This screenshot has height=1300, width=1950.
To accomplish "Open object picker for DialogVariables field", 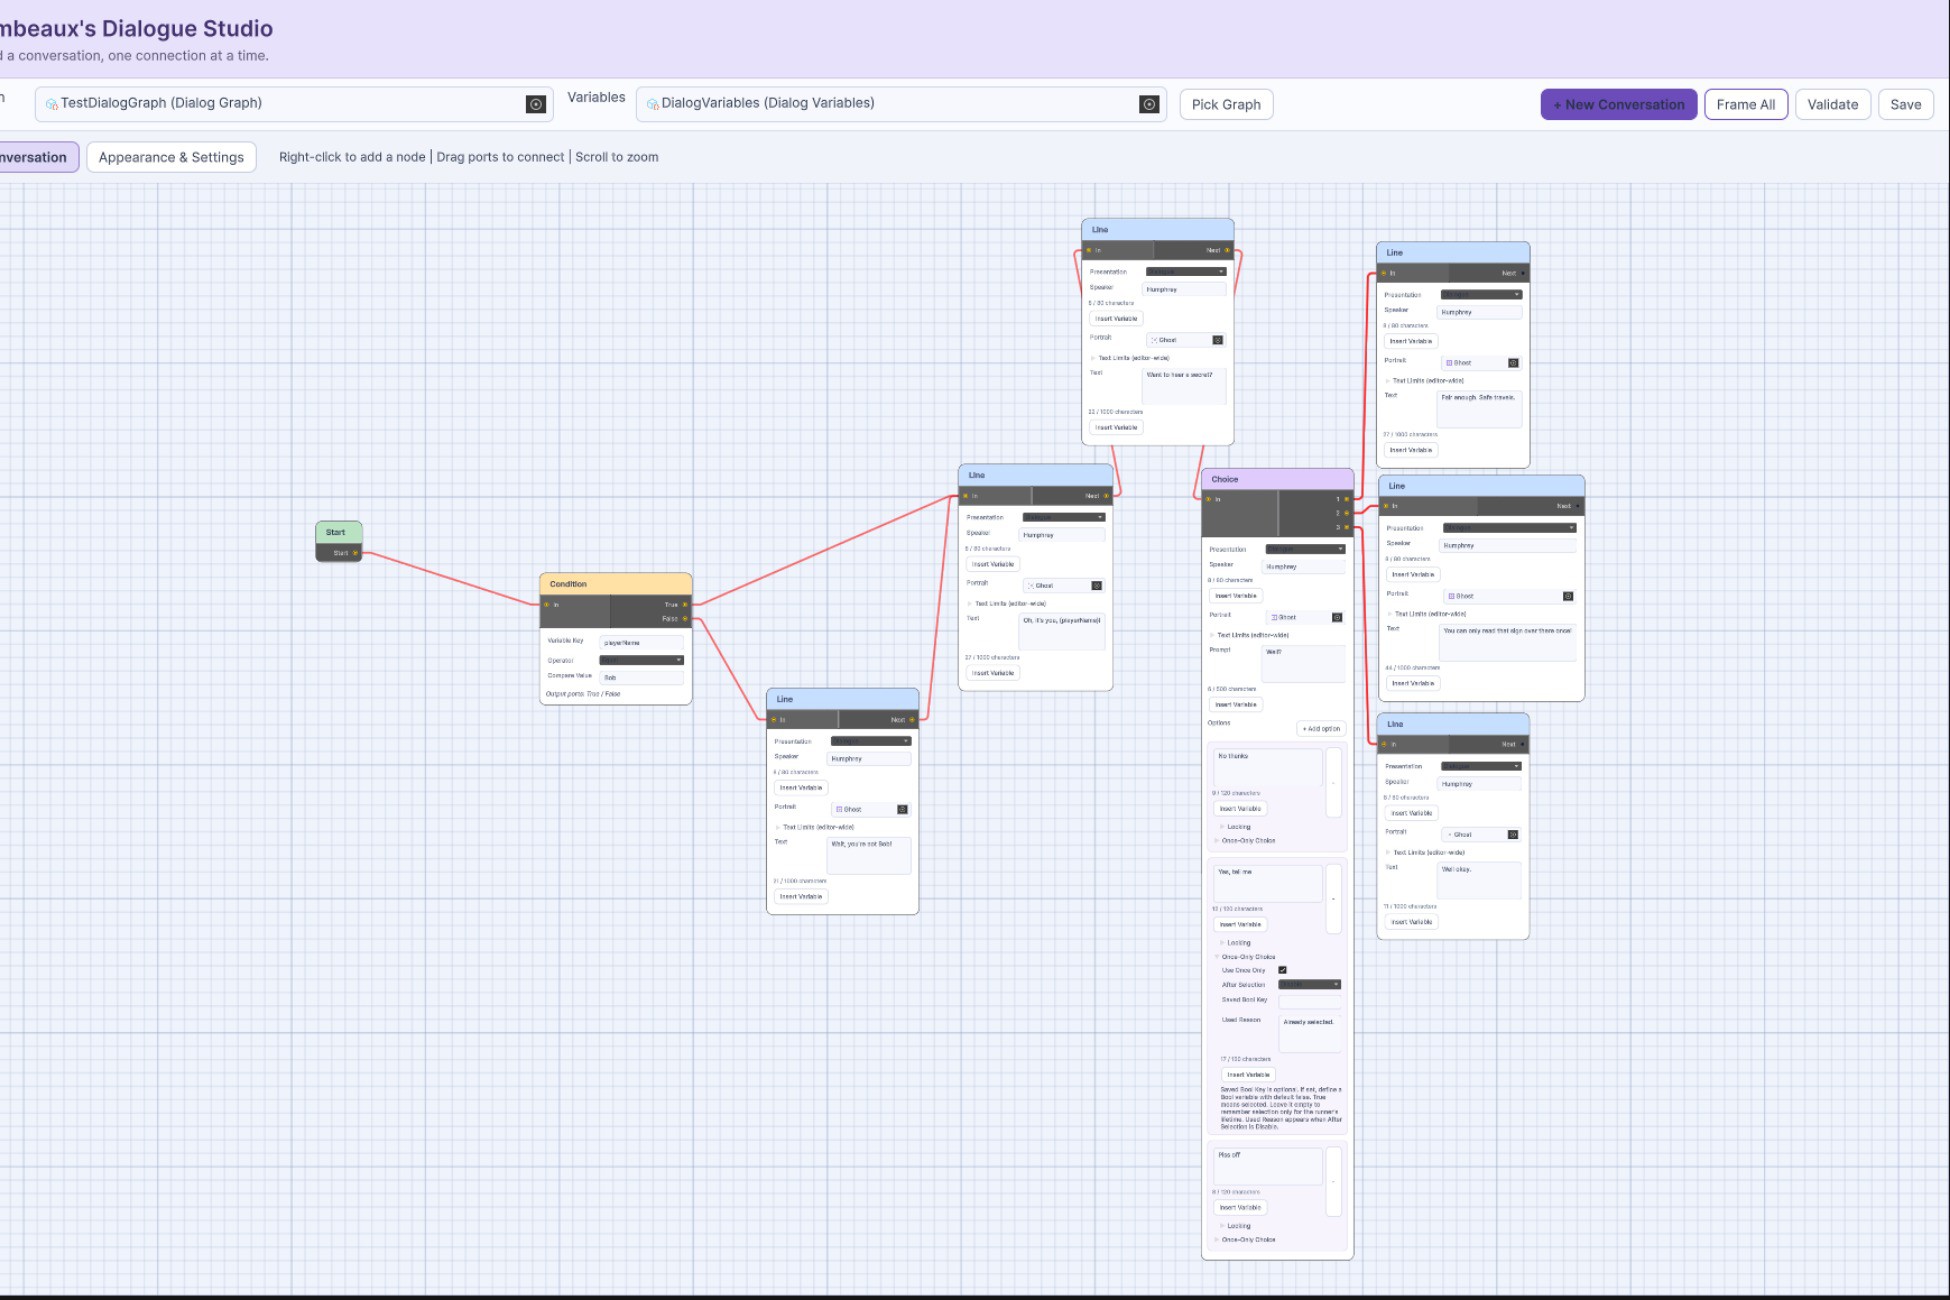I will click(x=1149, y=104).
